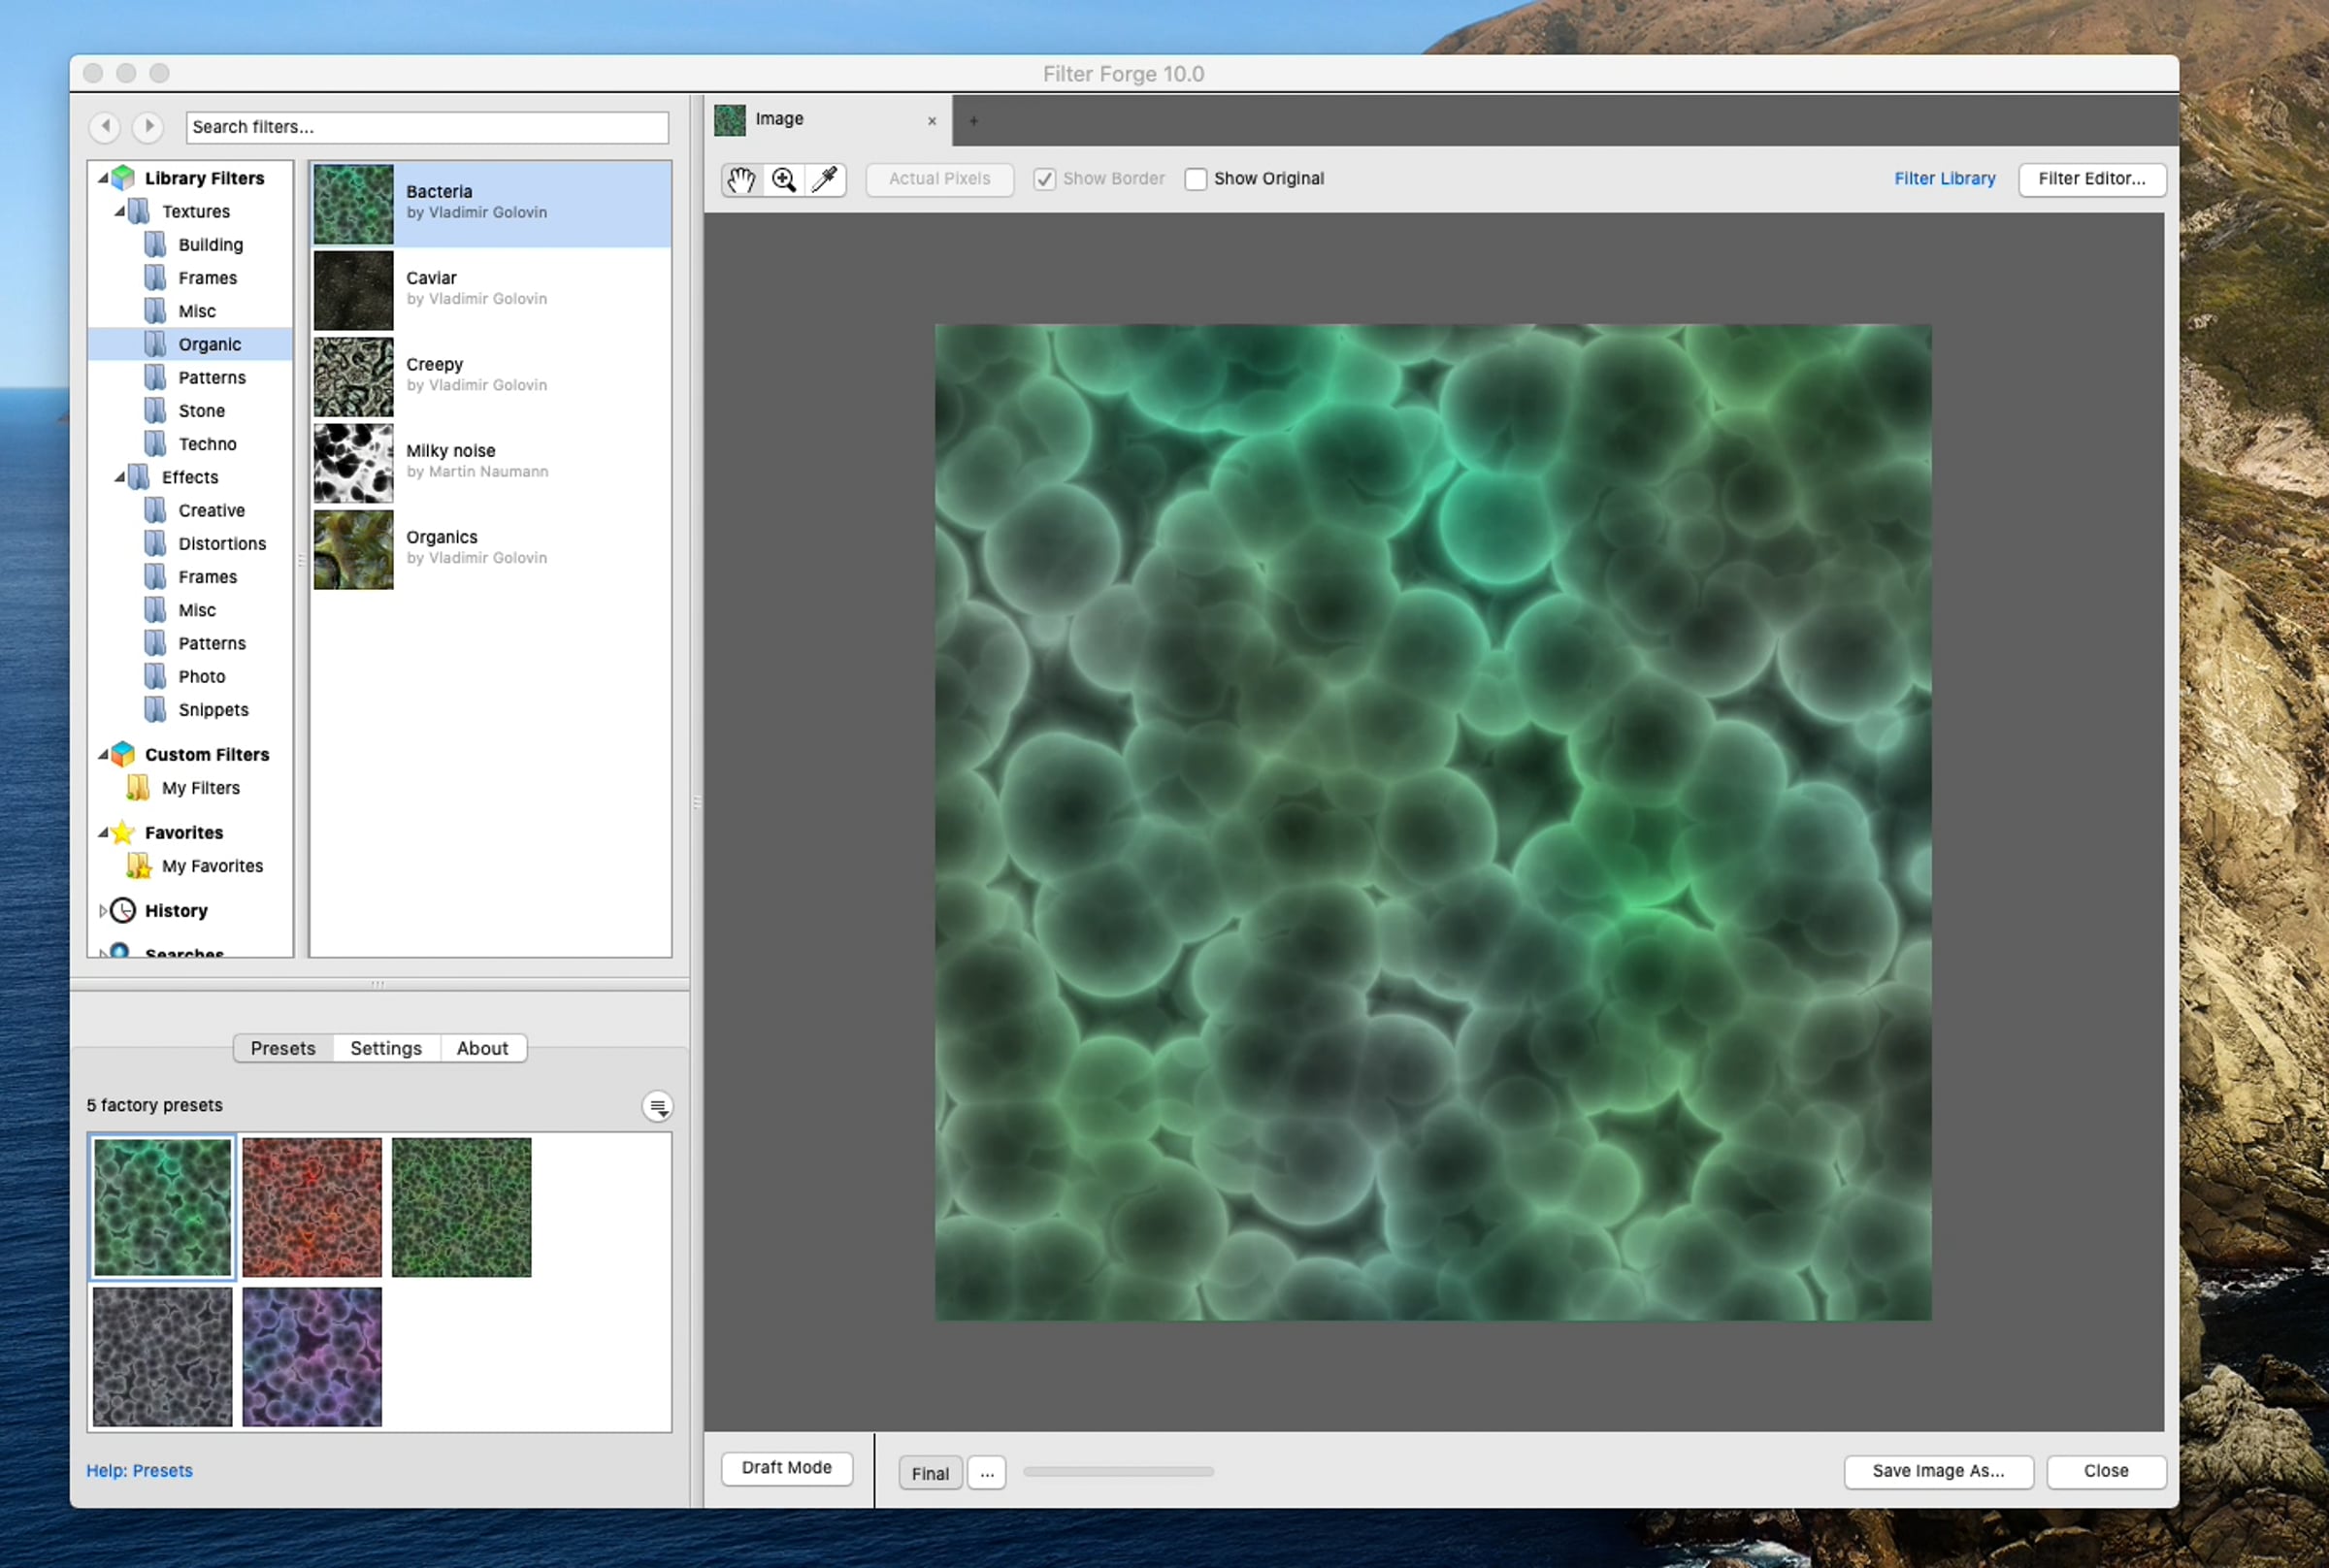
Task: Click the Actual Pixels button
Action: click(939, 179)
